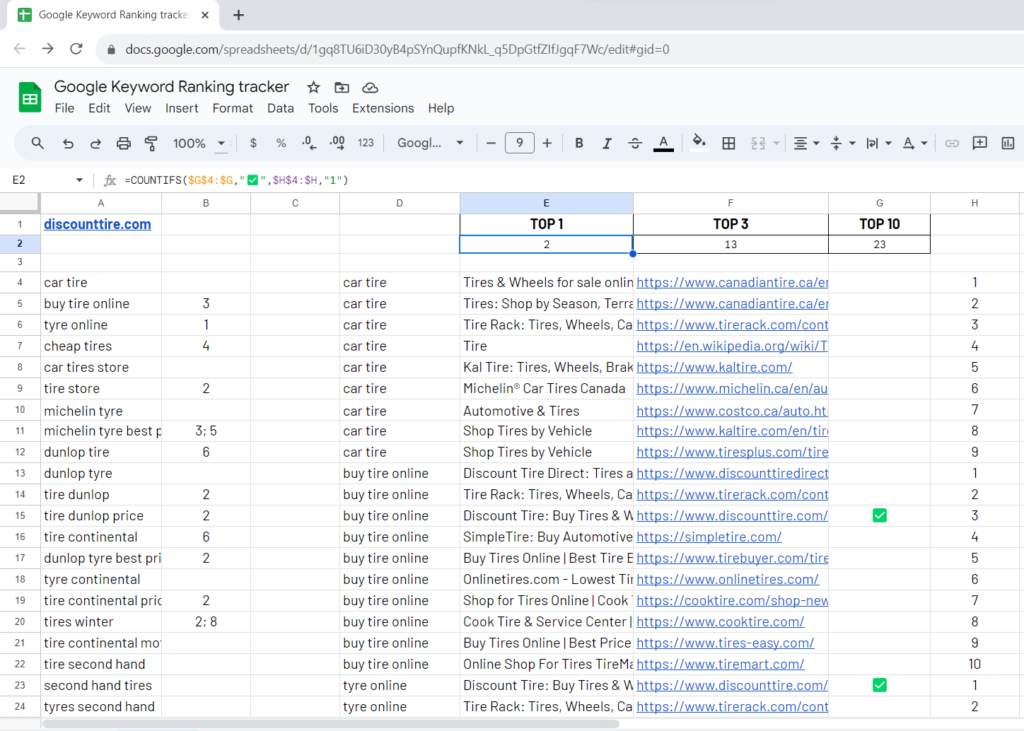This screenshot has width=1024, height=731.
Task: Decrease font size with minus button
Action: pyautogui.click(x=491, y=143)
